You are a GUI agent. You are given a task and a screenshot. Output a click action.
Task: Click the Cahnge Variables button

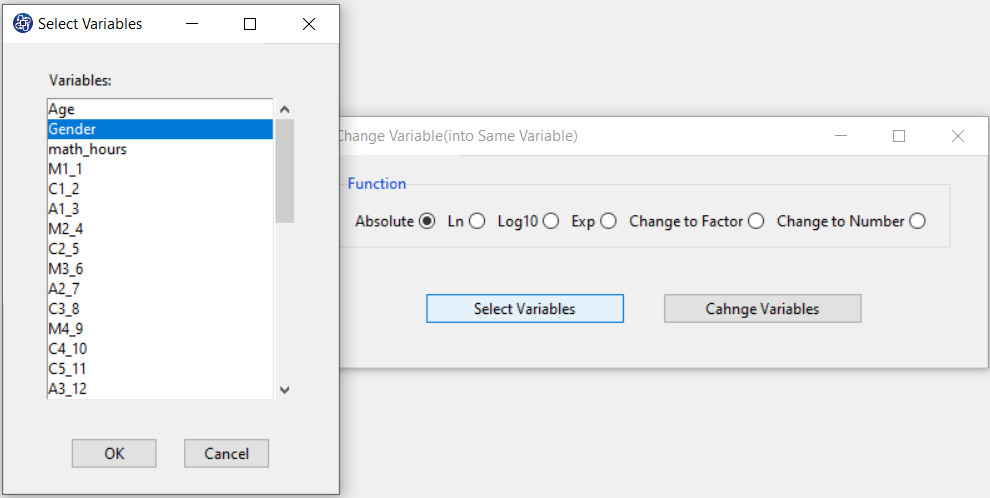(x=762, y=309)
